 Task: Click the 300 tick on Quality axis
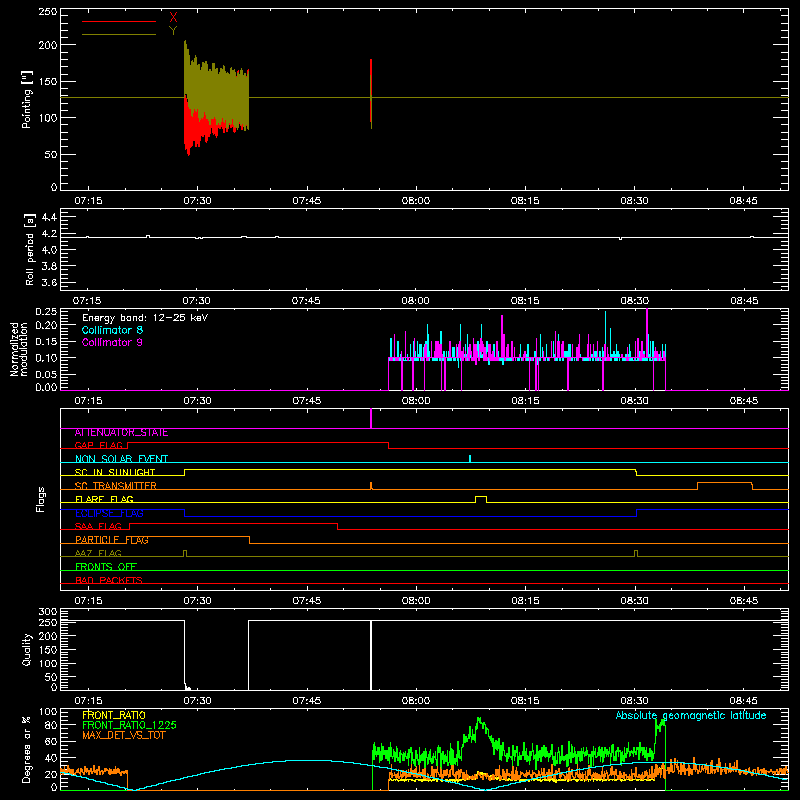tap(47, 612)
